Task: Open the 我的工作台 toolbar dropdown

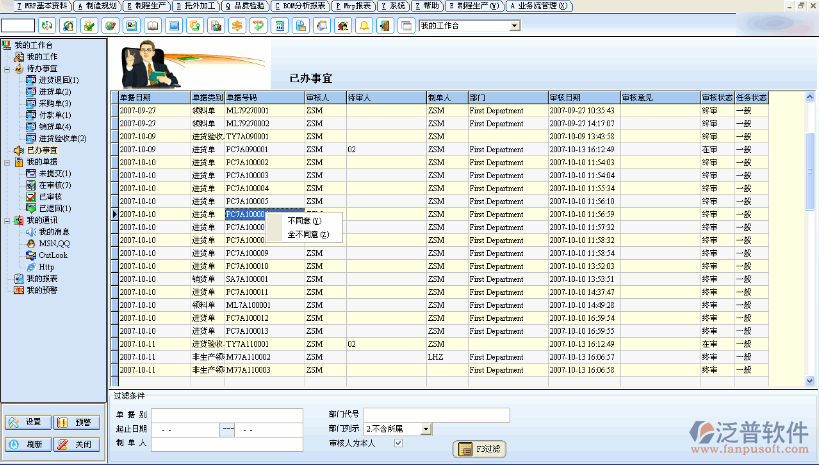Action: point(515,25)
